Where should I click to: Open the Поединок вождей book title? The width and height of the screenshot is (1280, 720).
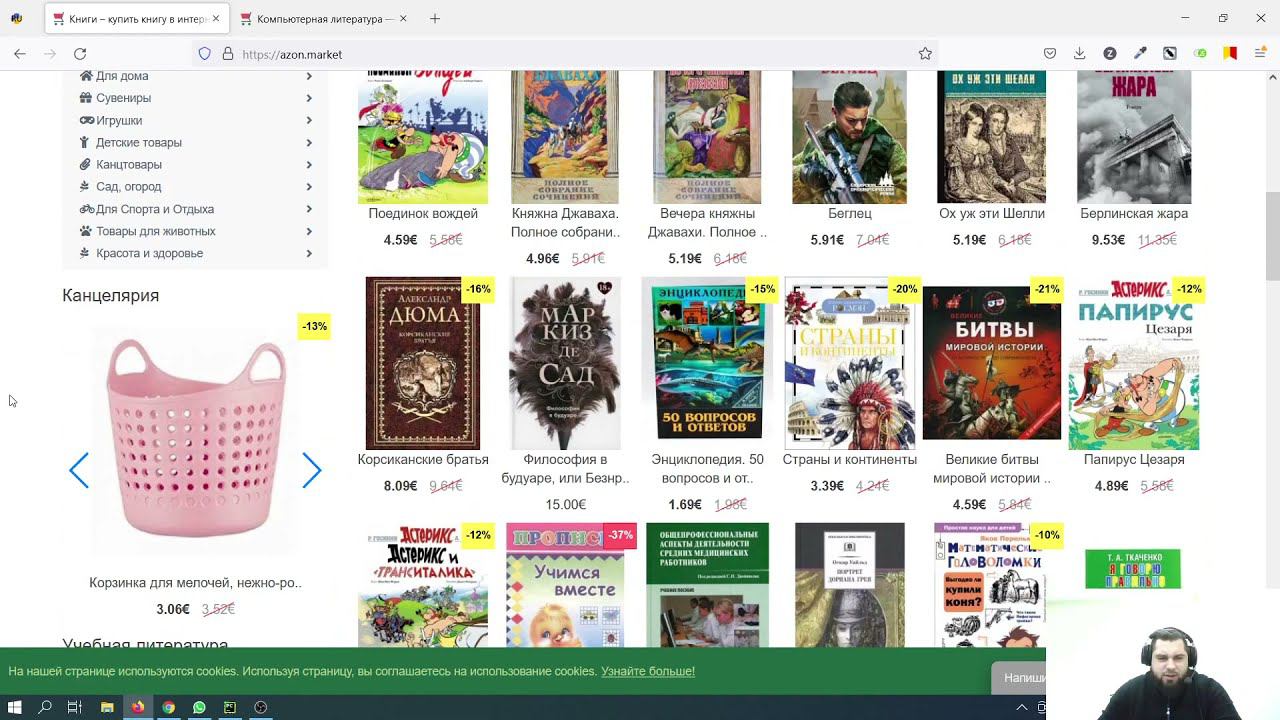tap(423, 213)
